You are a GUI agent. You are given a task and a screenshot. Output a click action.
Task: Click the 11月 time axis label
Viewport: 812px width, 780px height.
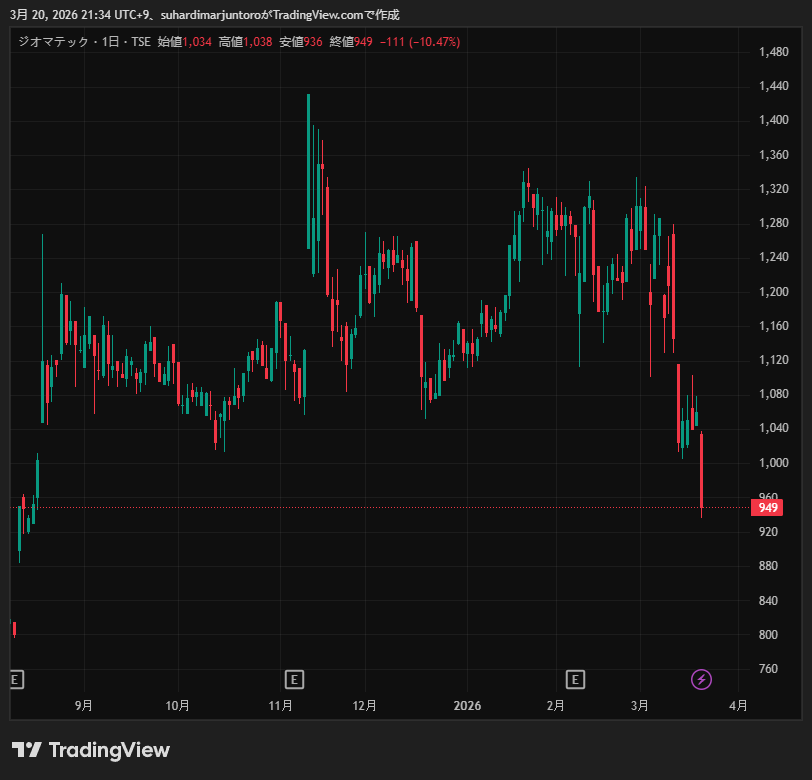(x=280, y=706)
